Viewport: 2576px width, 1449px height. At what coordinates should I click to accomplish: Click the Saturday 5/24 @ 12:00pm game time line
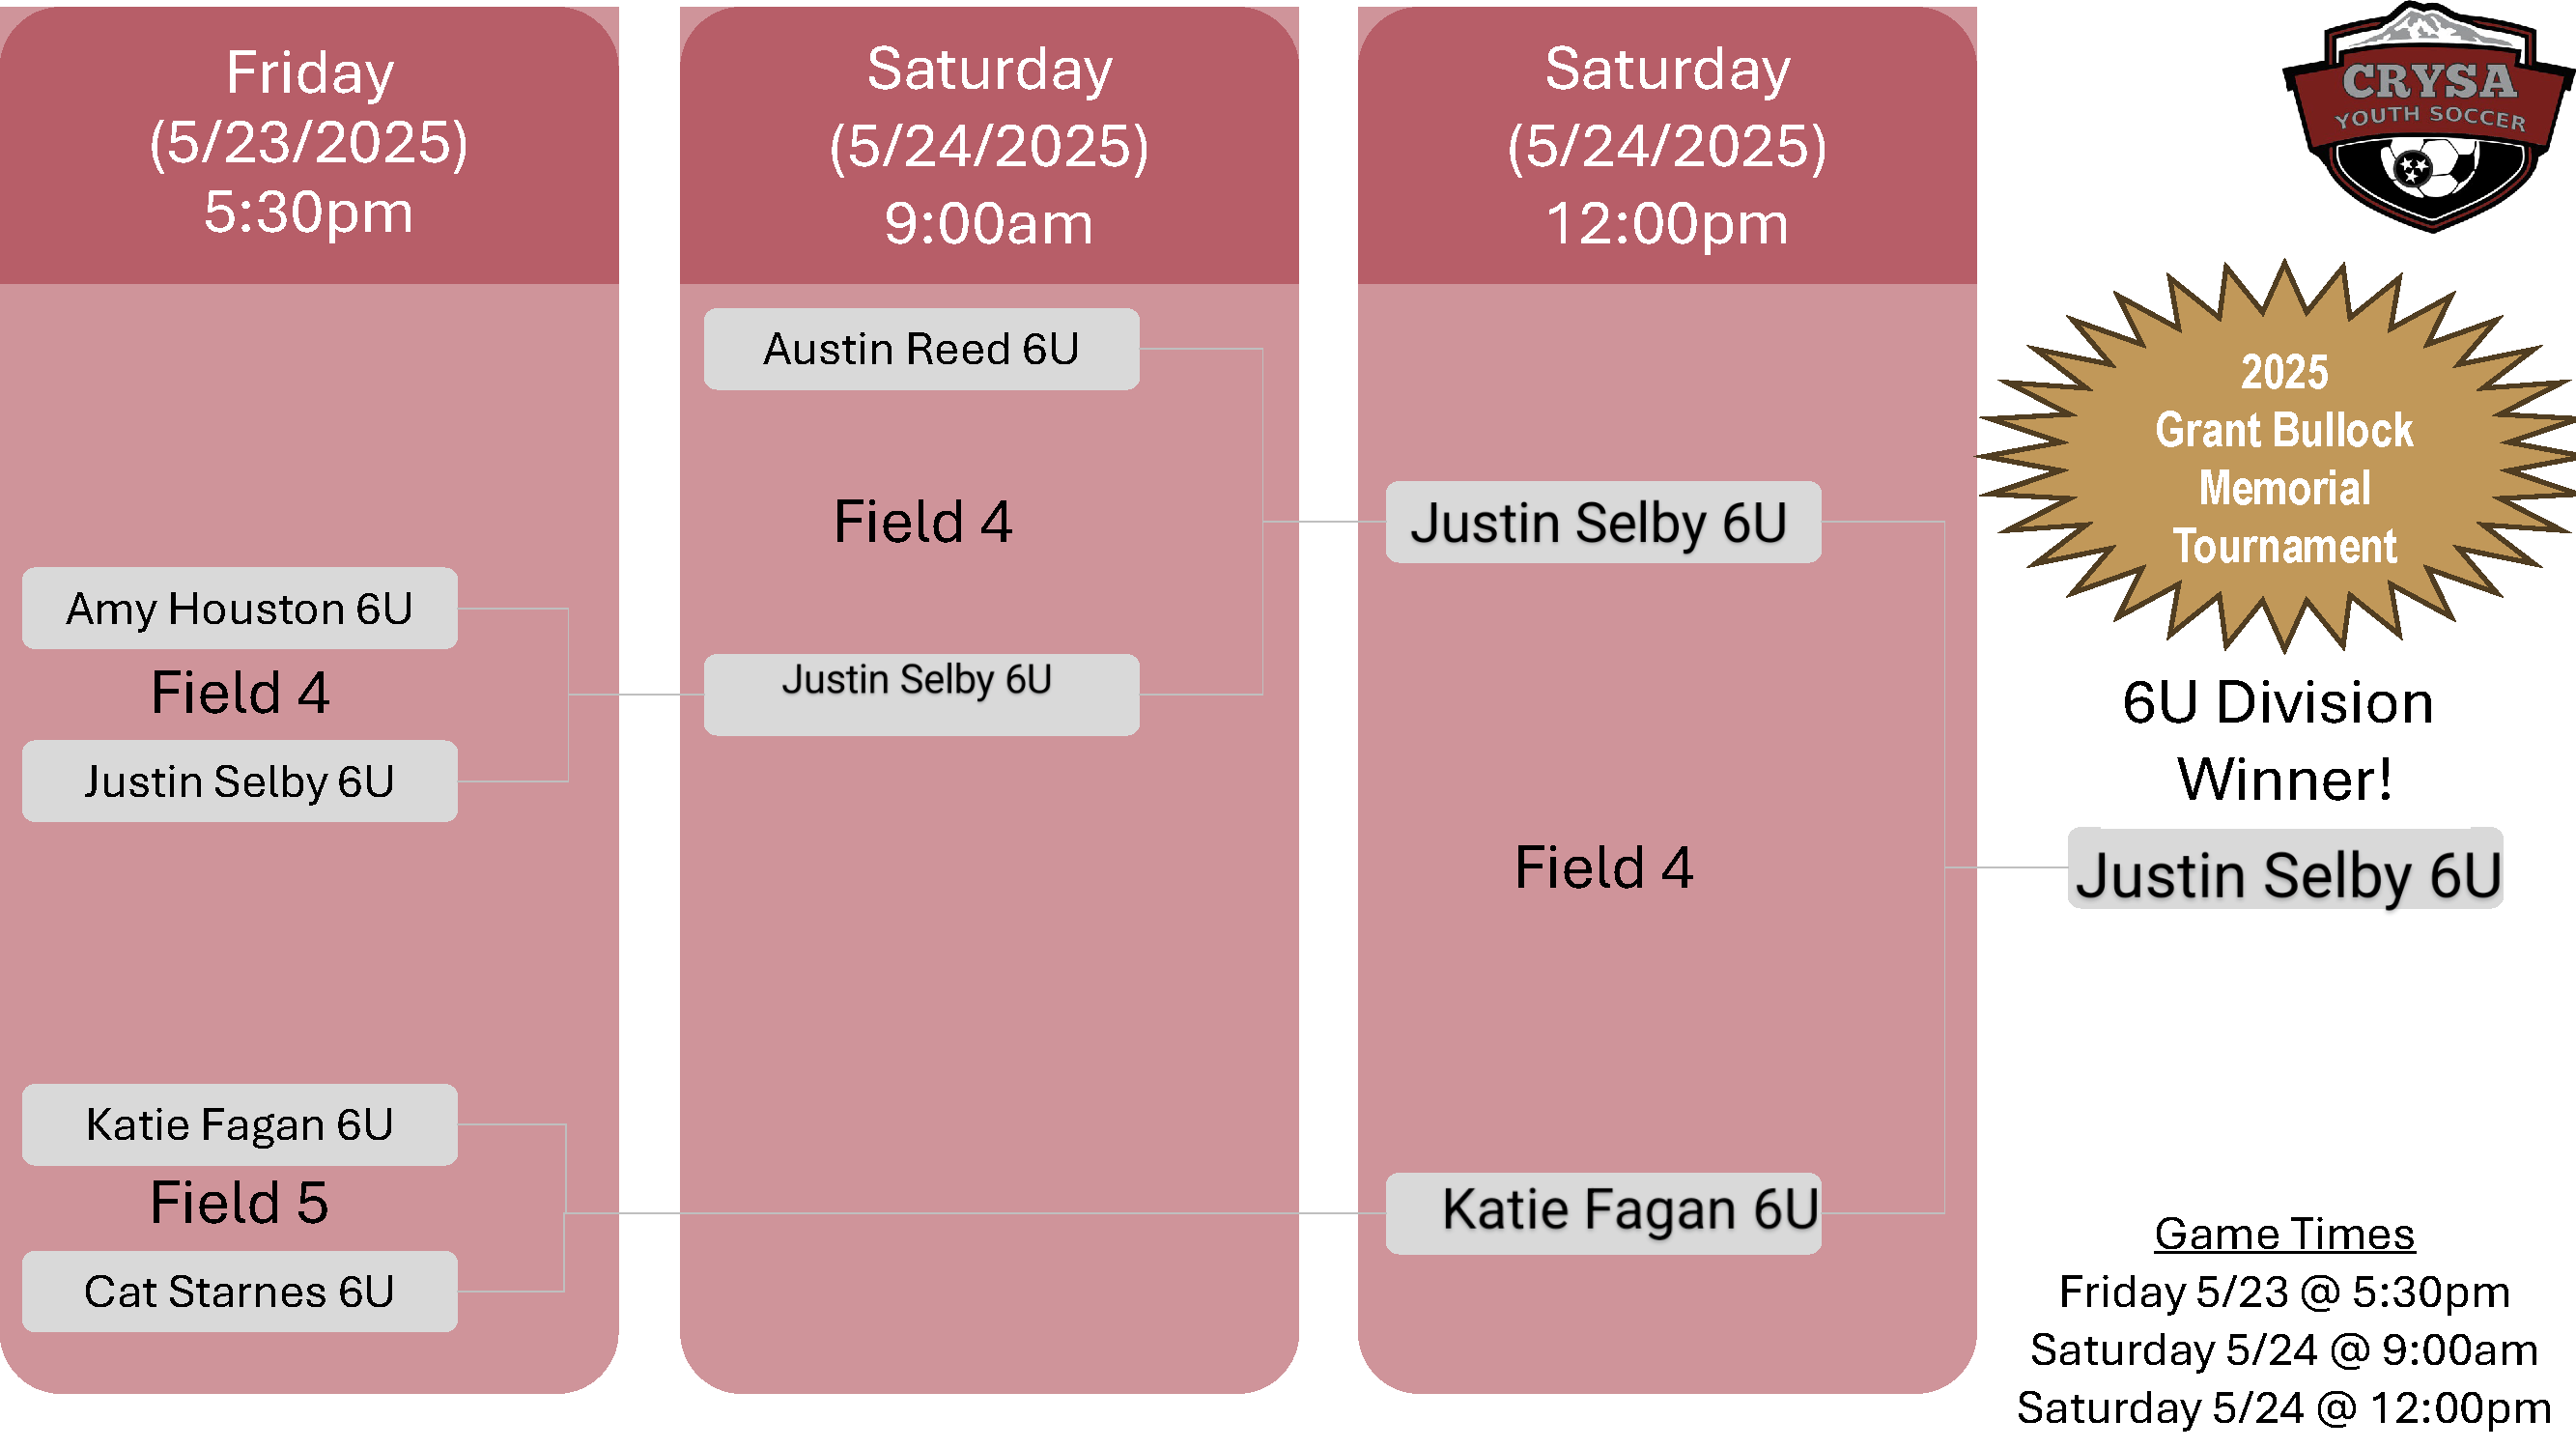tap(2285, 1409)
